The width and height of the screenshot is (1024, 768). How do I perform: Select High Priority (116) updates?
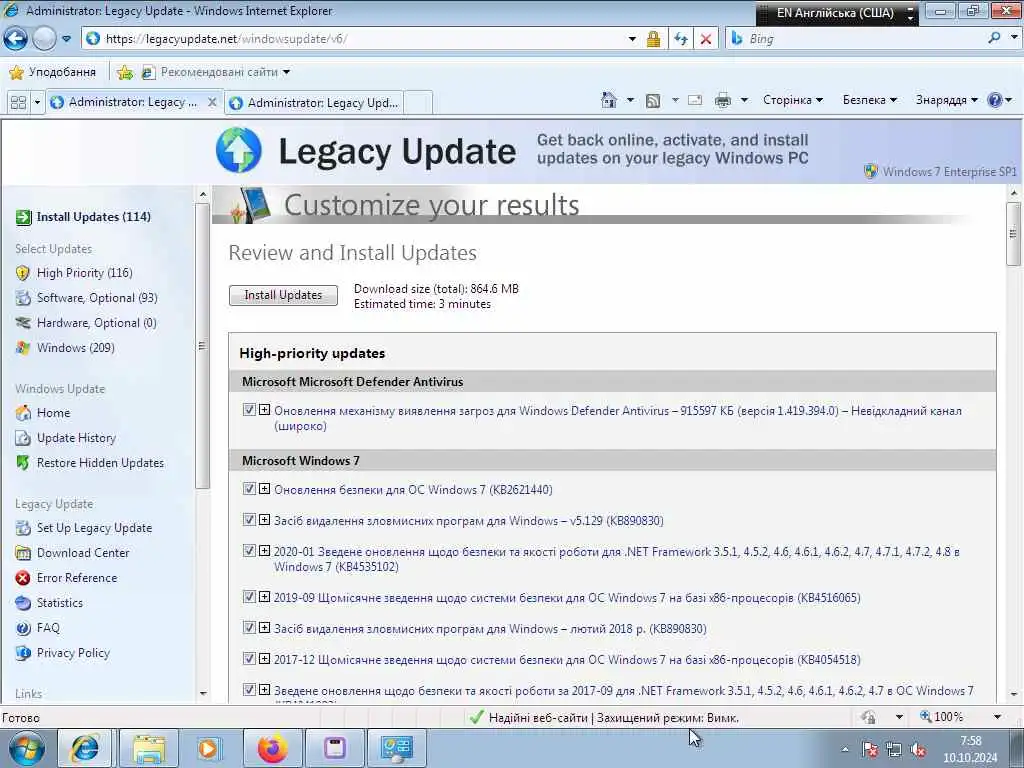[x=84, y=273]
